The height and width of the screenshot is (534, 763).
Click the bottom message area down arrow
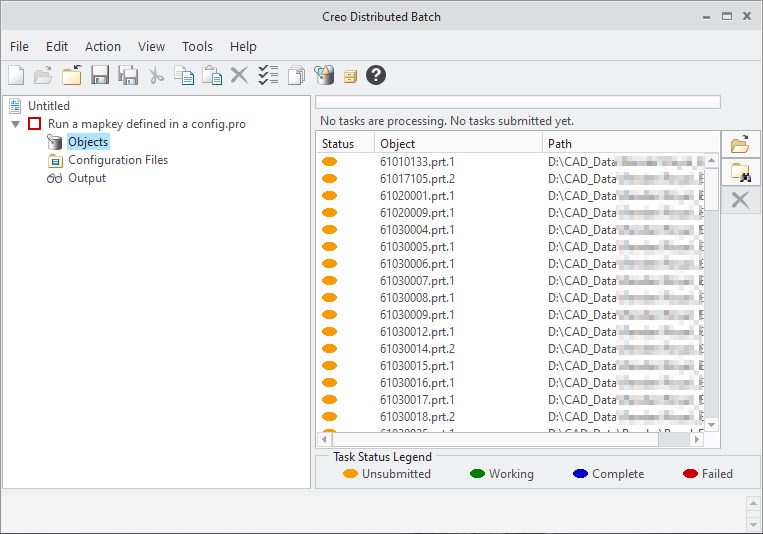(753, 524)
